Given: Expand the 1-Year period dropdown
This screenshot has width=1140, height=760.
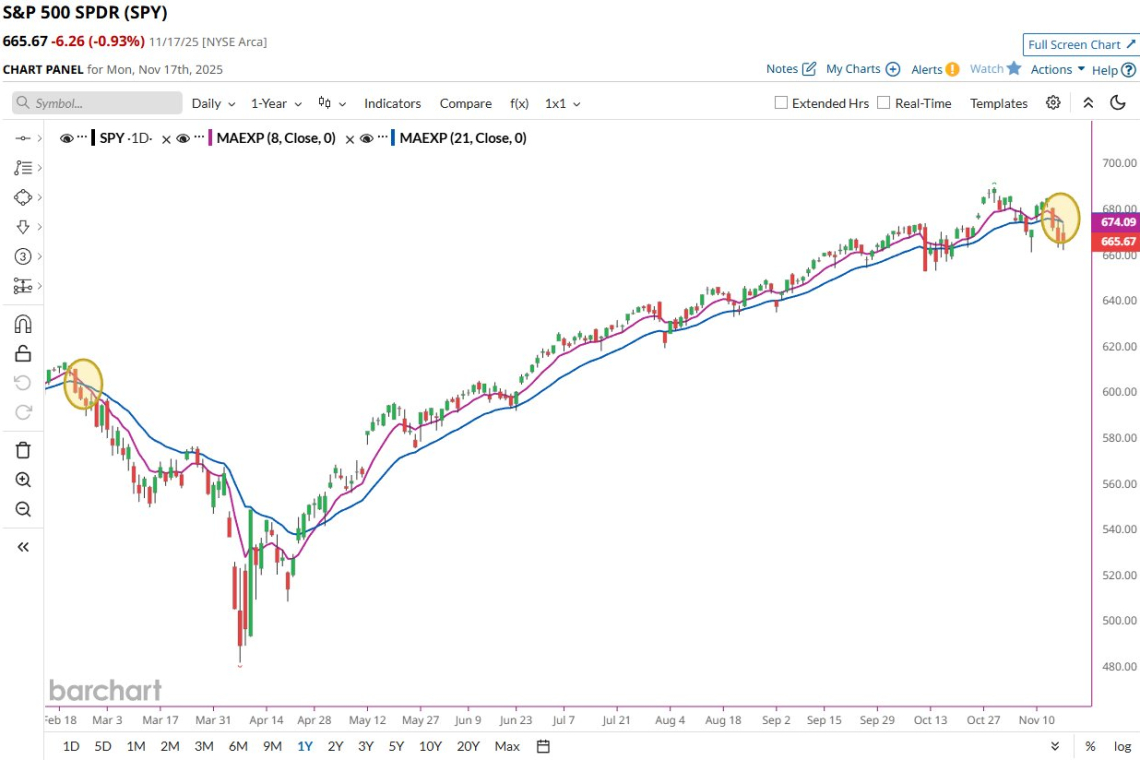Looking at the screenshot, I should pos(275,103).
